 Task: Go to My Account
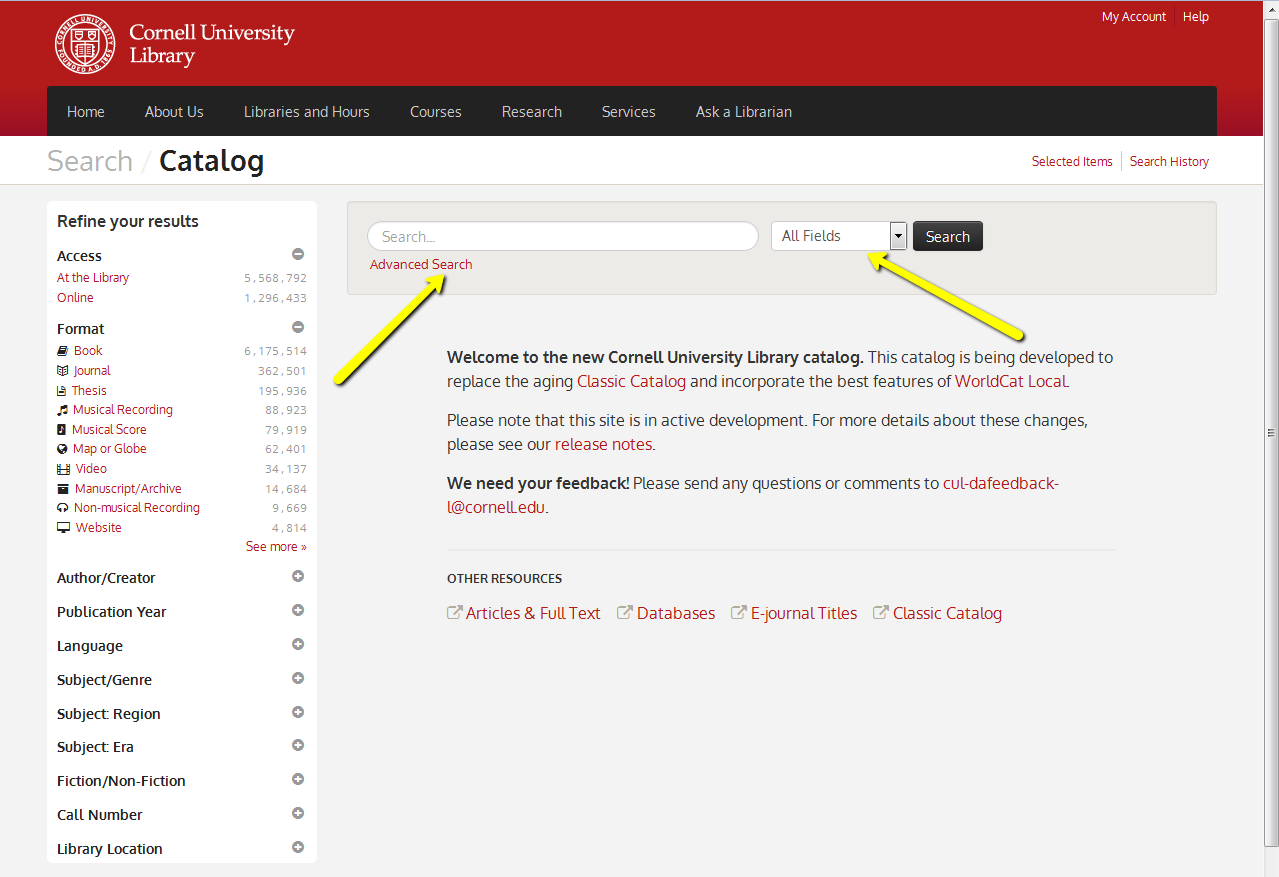click(x=1134, y=17)
